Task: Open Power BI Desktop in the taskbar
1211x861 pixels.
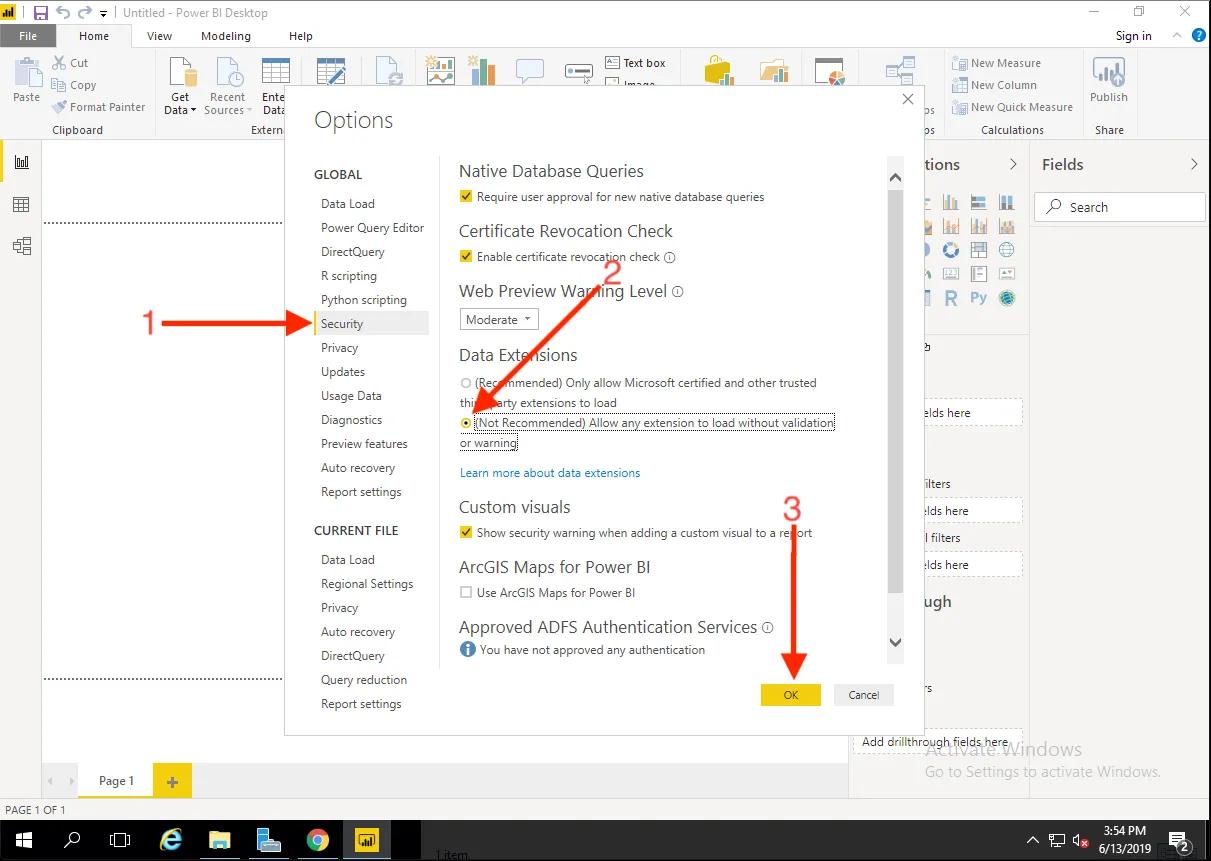Action: pos(367,839)
